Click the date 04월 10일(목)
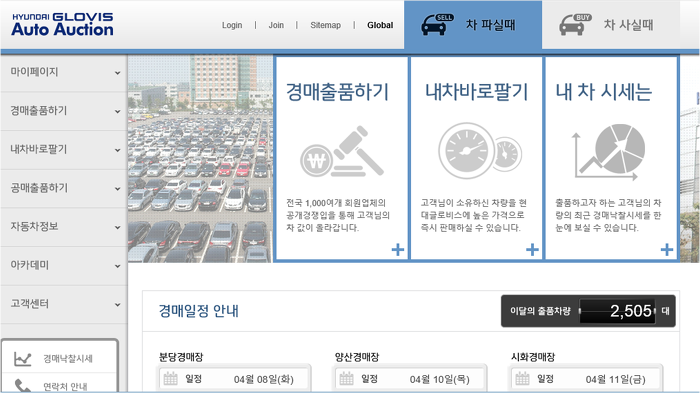The width and height of the screenshot is (700, 393). pyautogui.click(x=440, y=380)
